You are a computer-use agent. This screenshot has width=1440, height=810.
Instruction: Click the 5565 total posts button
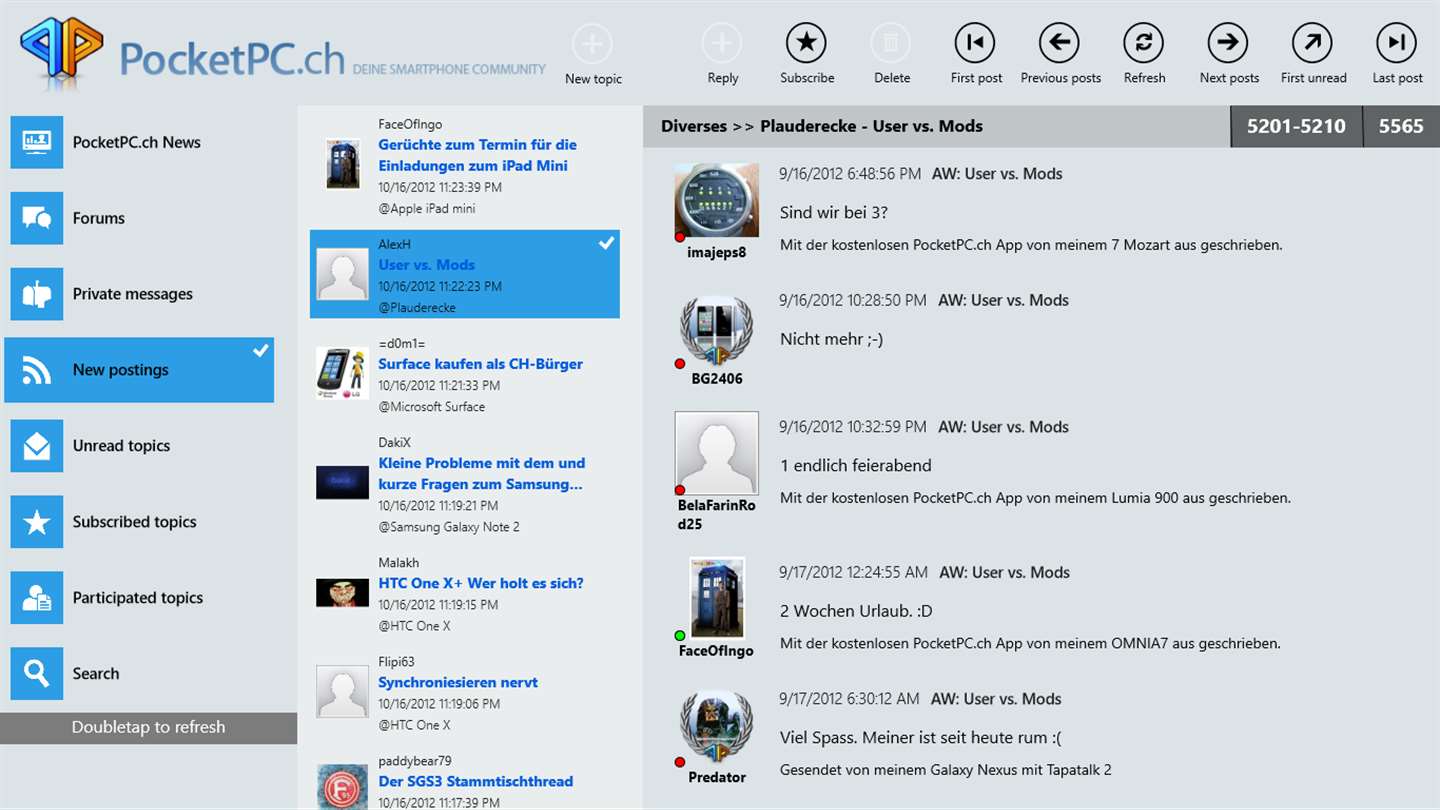point(1401,126)
